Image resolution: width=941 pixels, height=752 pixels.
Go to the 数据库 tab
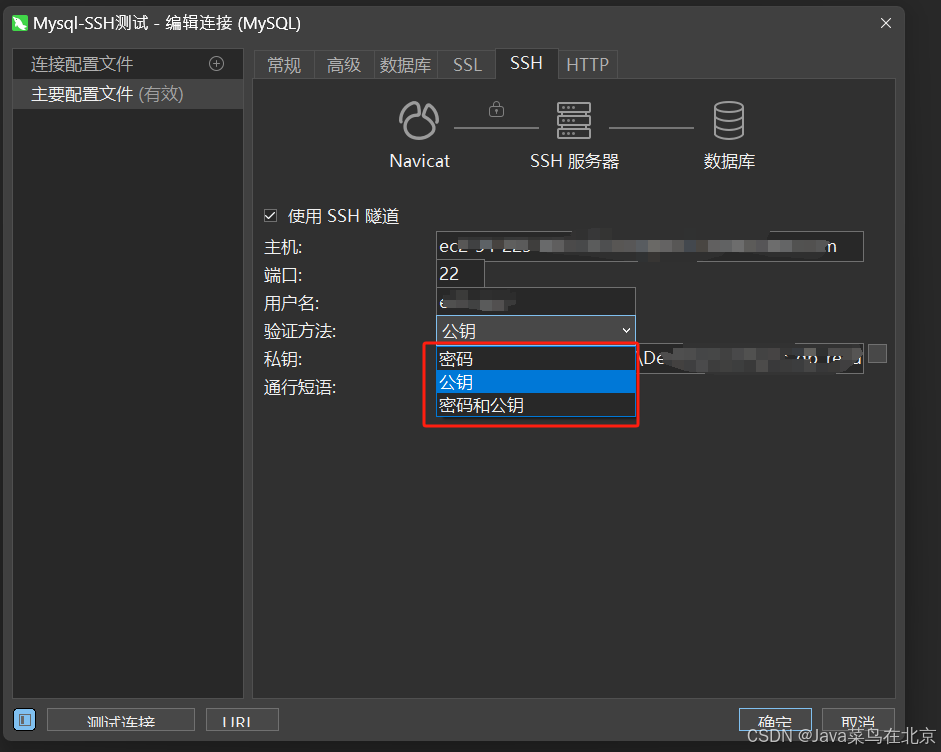406,65
